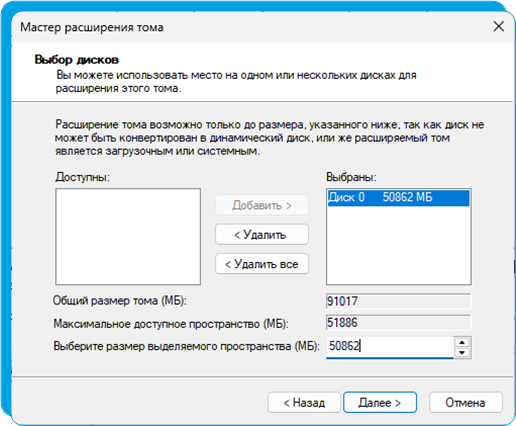The height and width of the screenshot is (426, 516).
Task: Click the размер выделяемого пространства input showing 50862
Action: tap(389, 347)
